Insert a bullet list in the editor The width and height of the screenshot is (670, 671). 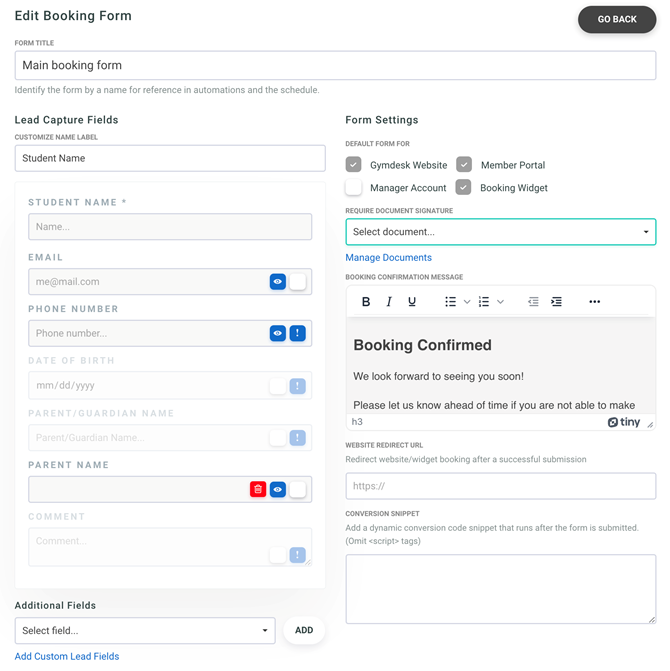click(x=450, y=302)
